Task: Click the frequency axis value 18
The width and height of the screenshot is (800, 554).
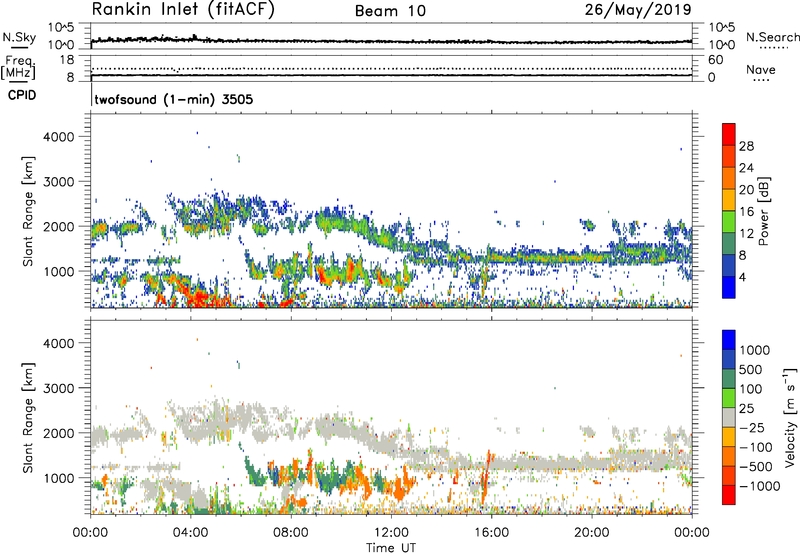Action: pos(67,60)
